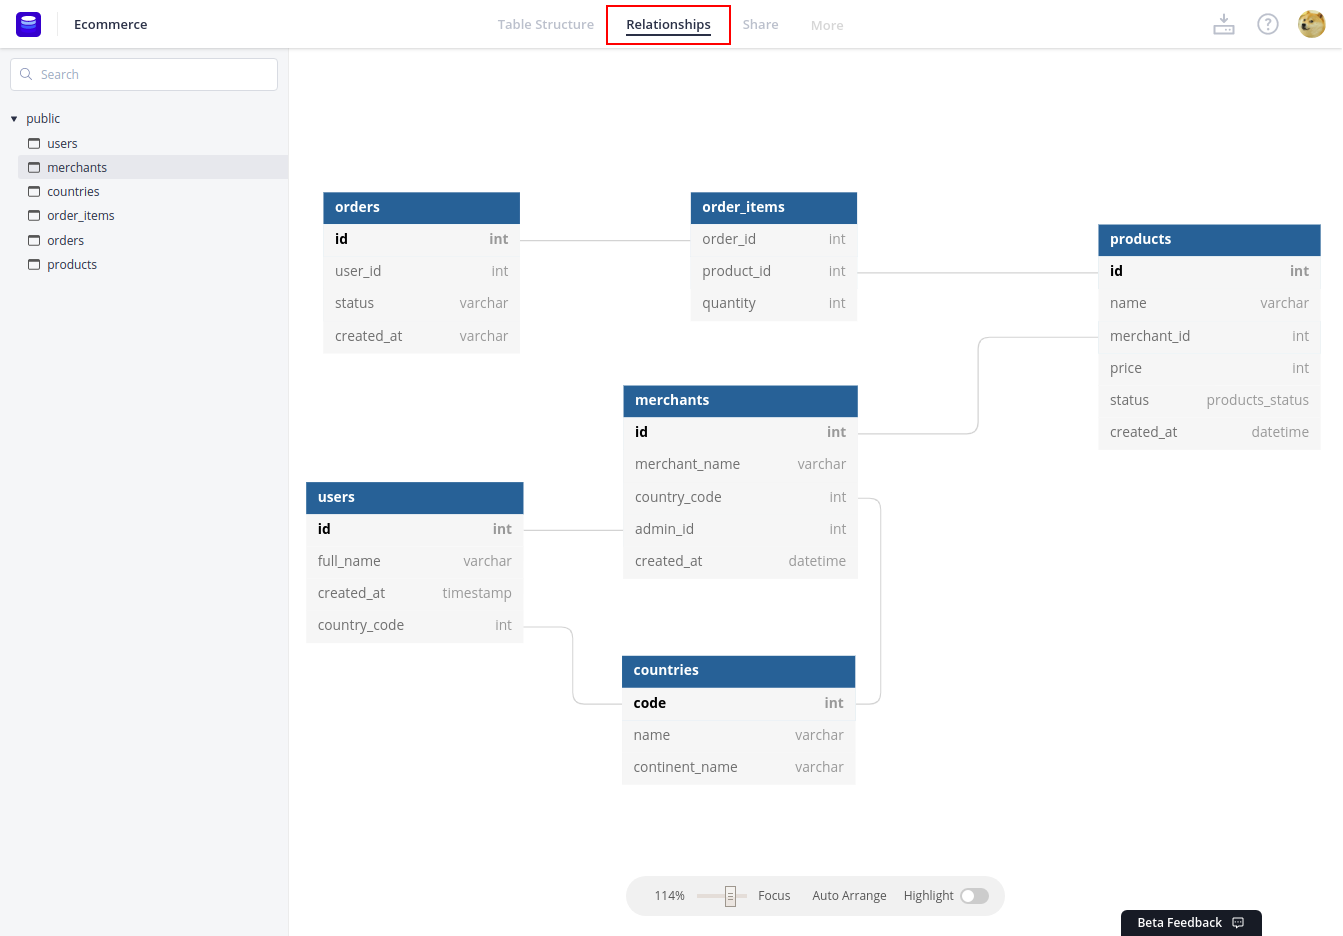This screenshot has width=1343, height=936.
Task: Select country_code row in users table
Action: pyautogui.click(x=414, y=625)
